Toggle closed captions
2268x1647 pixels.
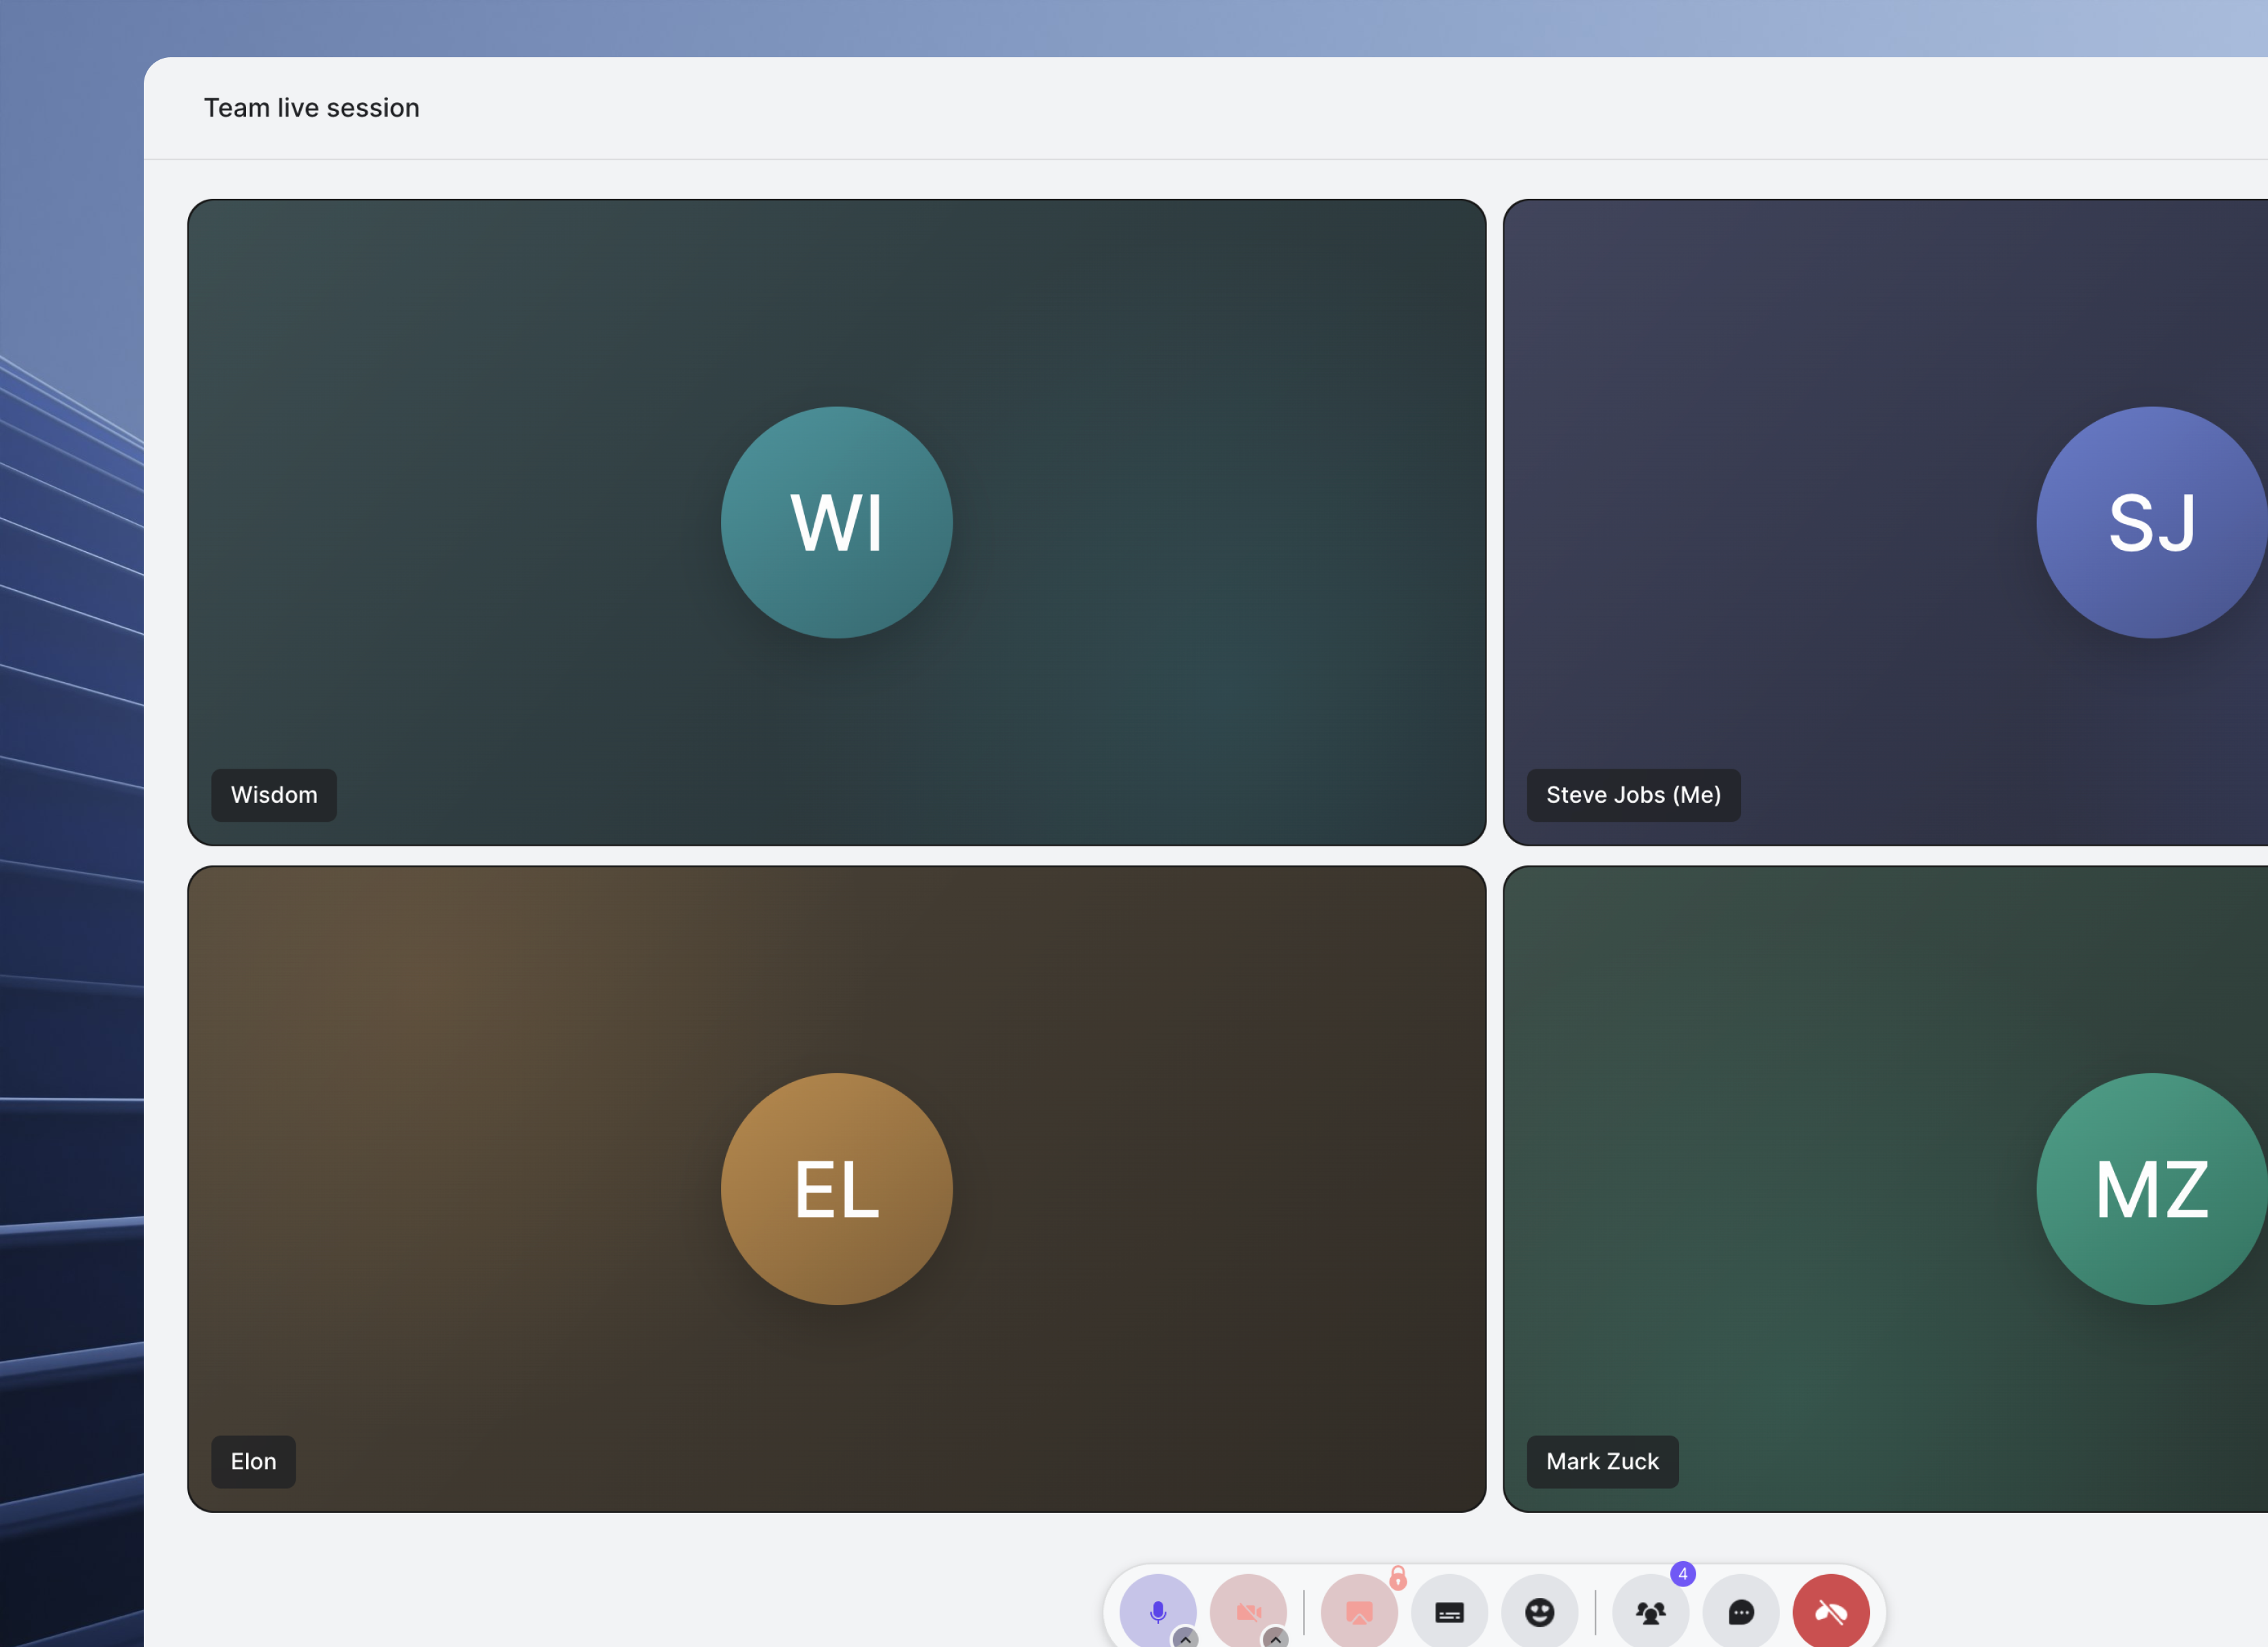click(1449, 1611)
